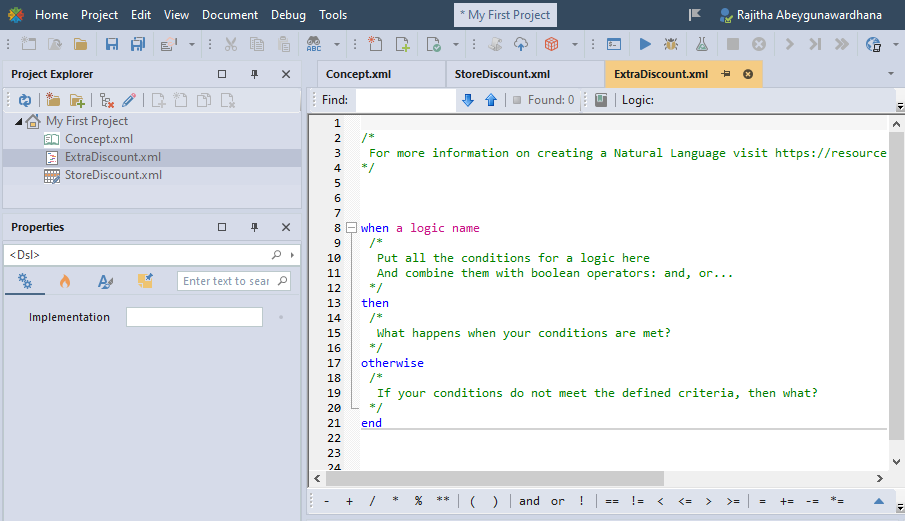This screenshot has height=521, width=905.
Task: Click new document icon with red star
Action: (x=375, y=44)
